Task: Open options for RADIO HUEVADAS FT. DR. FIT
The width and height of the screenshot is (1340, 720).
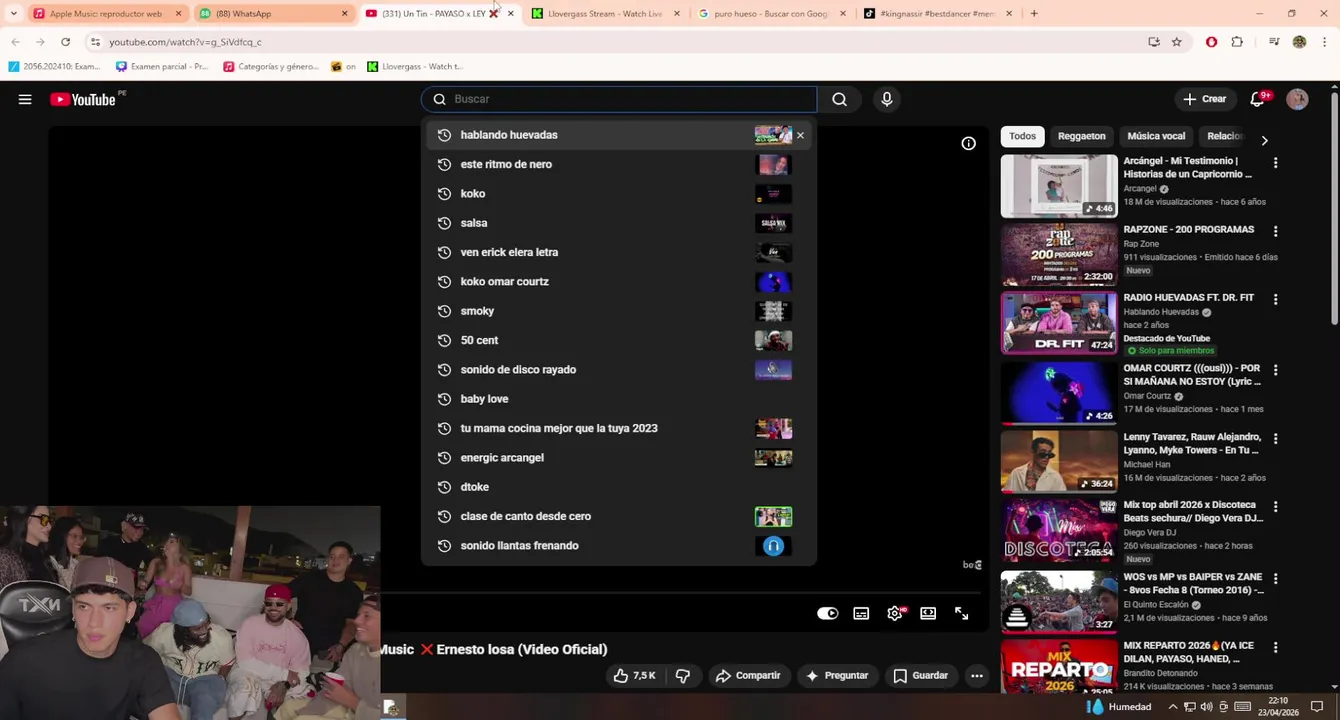Action: [1275, 299]
